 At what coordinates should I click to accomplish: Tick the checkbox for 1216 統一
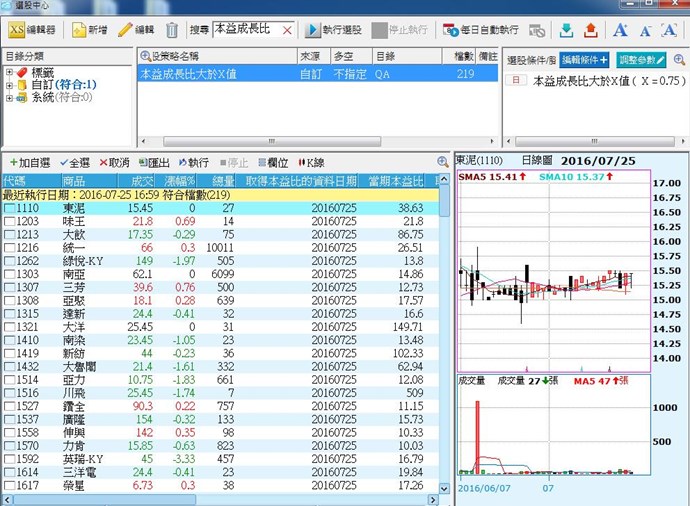(9, 247)
